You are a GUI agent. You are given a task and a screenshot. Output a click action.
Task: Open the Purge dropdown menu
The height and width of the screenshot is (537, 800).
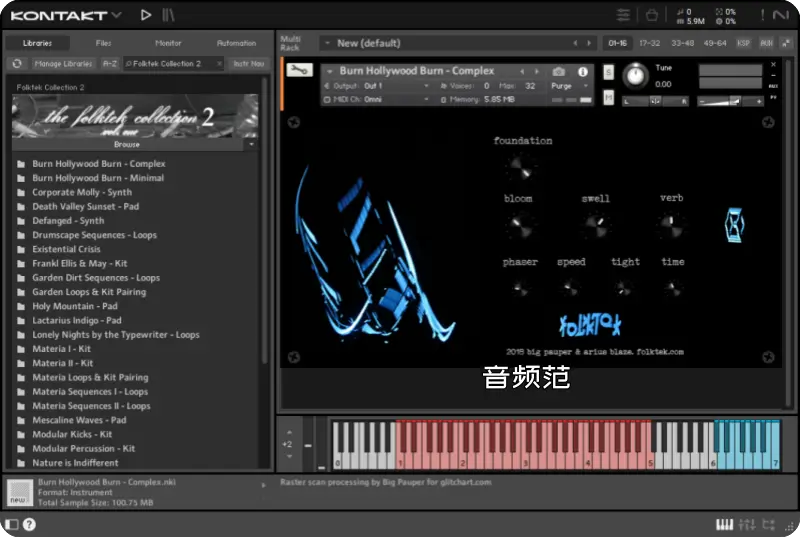(567, 86)
